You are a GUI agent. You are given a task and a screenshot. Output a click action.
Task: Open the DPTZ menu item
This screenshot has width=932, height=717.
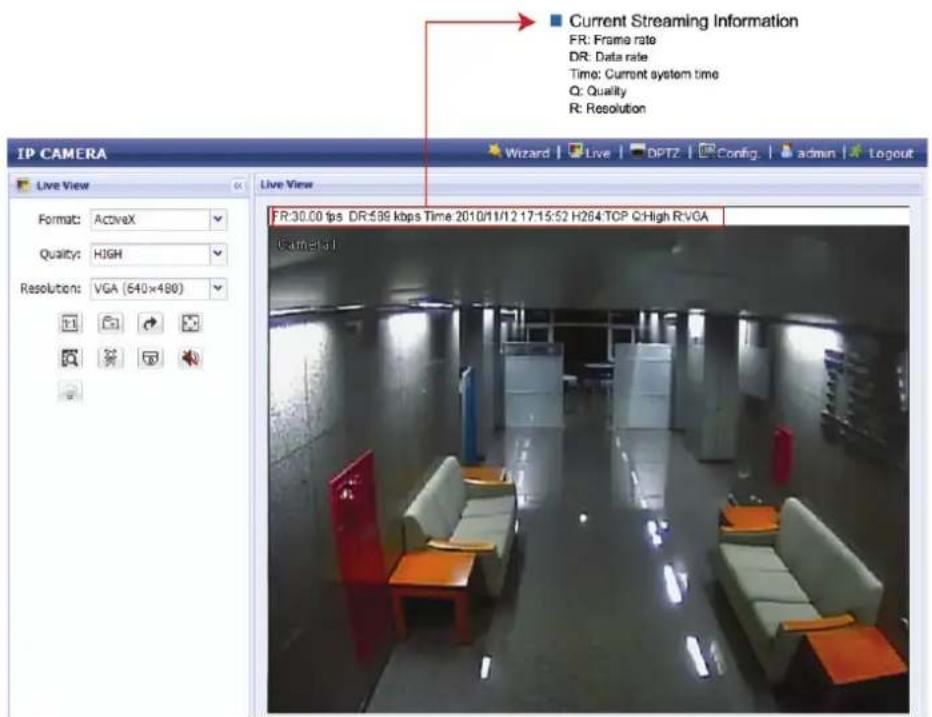click(655, 153)
